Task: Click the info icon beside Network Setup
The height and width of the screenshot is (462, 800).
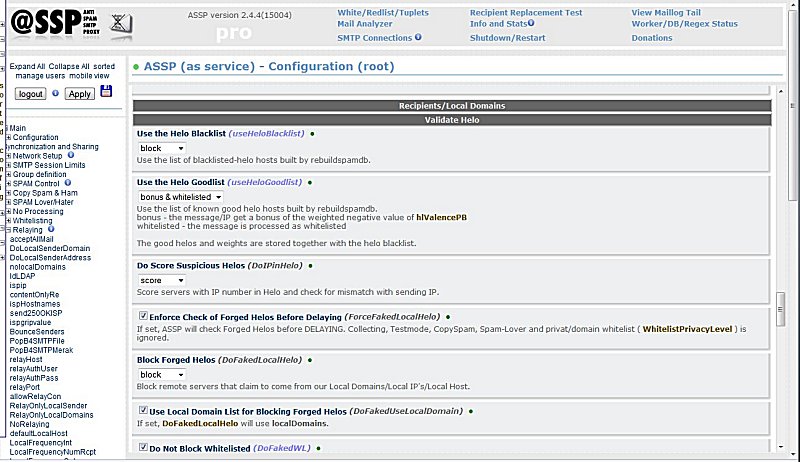Action: (x=71, y=155)
